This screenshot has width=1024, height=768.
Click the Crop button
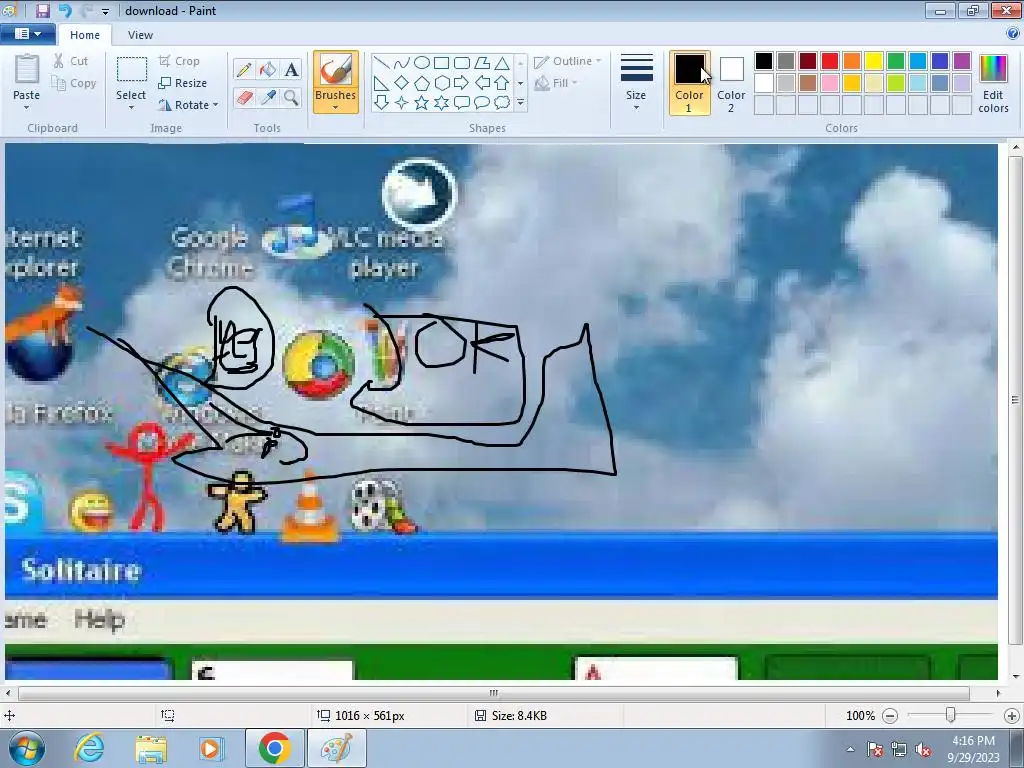point(179,61)
